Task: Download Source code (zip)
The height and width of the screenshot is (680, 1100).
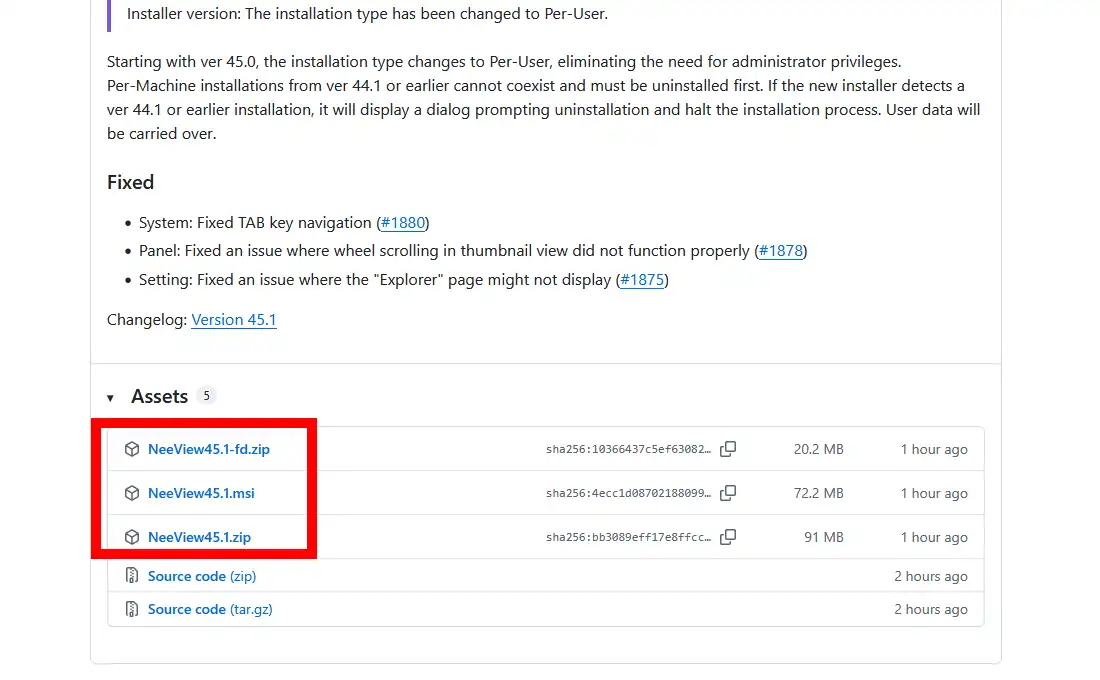Action: tap(202, 576)
